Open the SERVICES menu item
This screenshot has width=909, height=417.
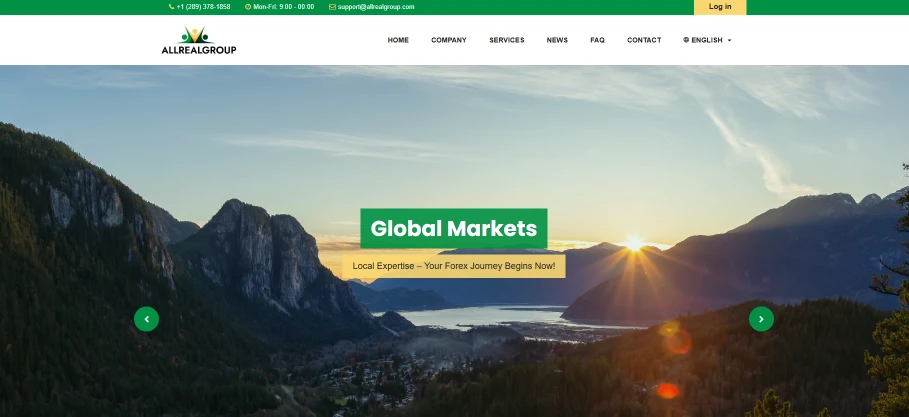click(x=507, y=40)
